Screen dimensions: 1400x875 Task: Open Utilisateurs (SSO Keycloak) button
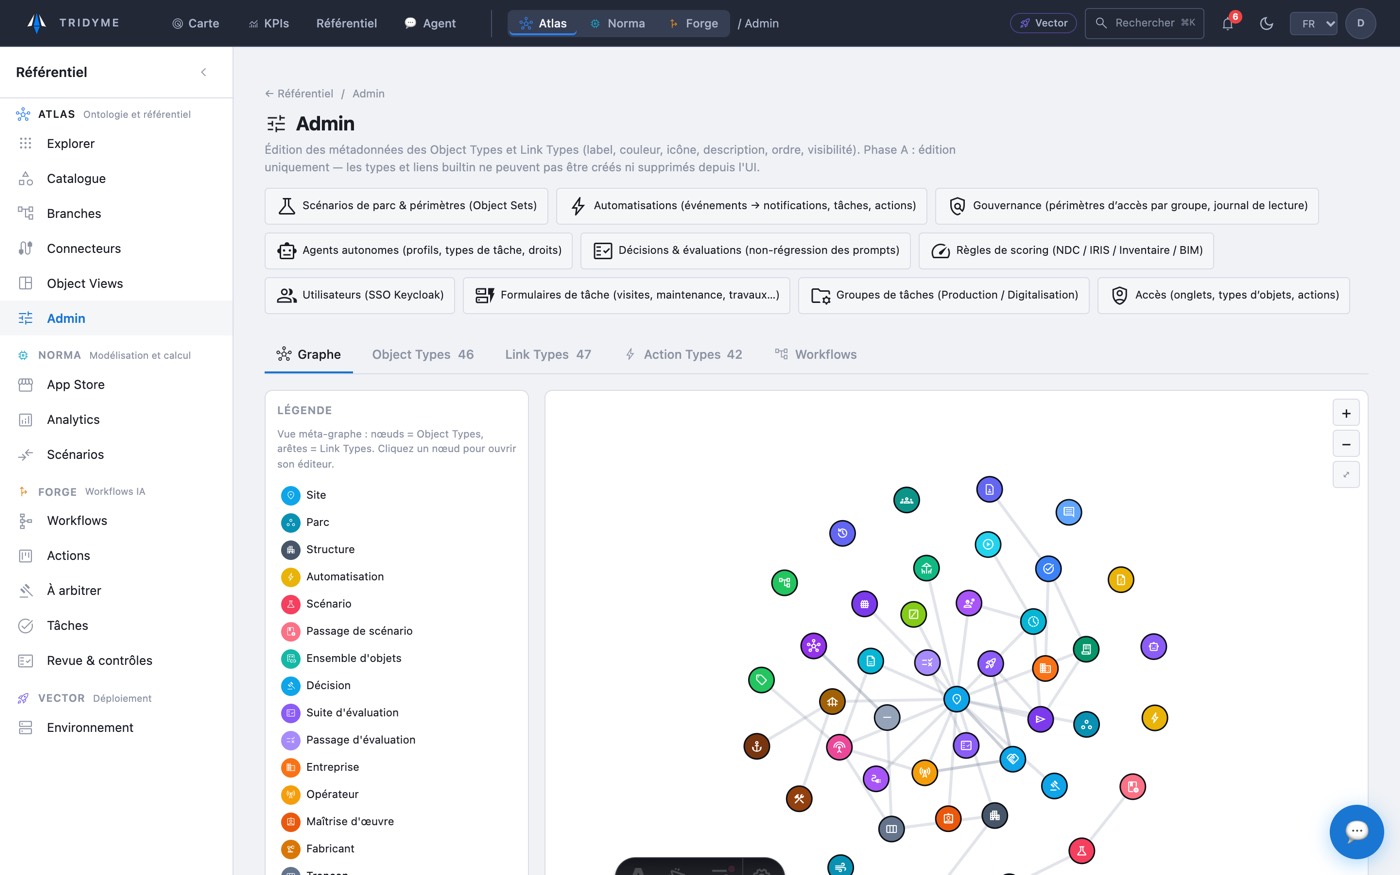(360, 295)
